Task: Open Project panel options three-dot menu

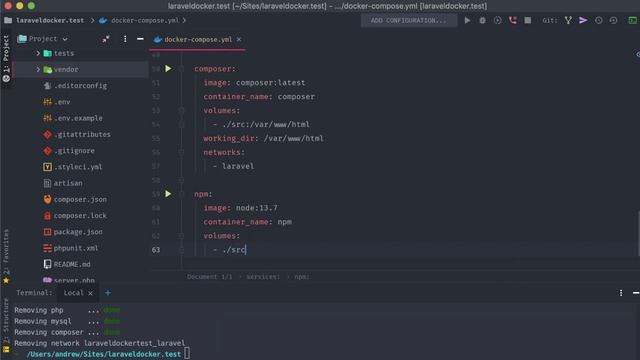Action: pos(125,39)
